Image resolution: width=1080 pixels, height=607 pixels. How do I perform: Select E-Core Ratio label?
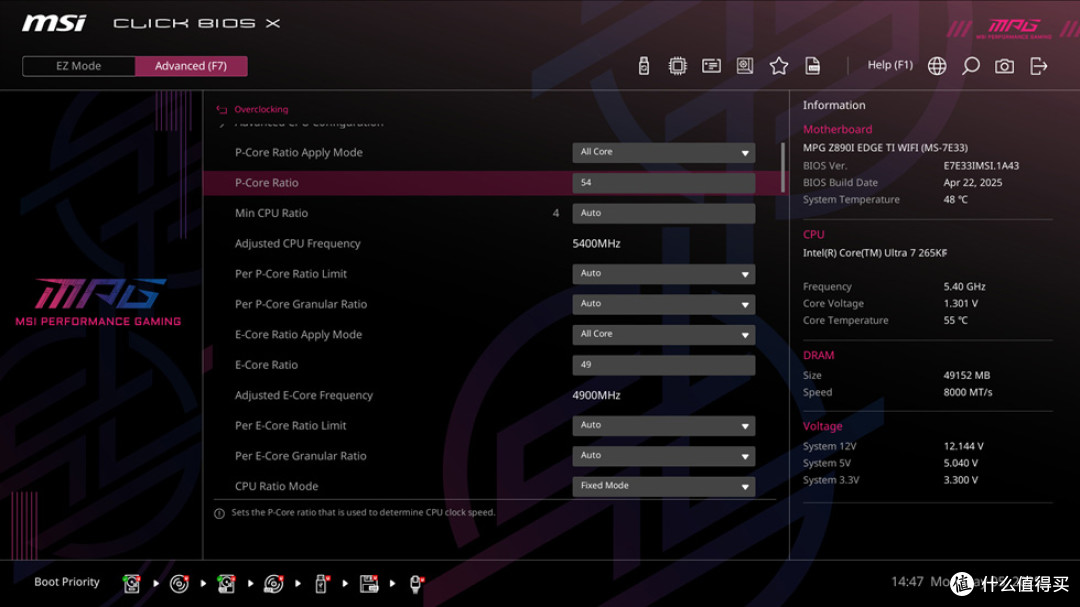[x=267, y=364]
